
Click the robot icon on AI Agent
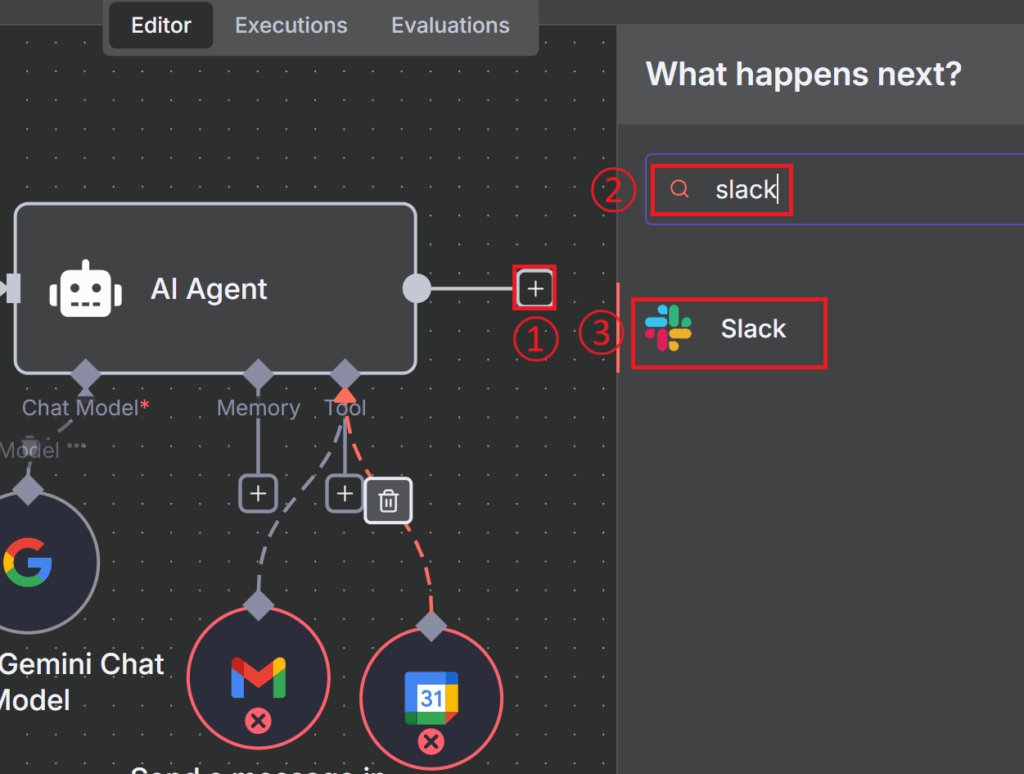coord(86,290)
